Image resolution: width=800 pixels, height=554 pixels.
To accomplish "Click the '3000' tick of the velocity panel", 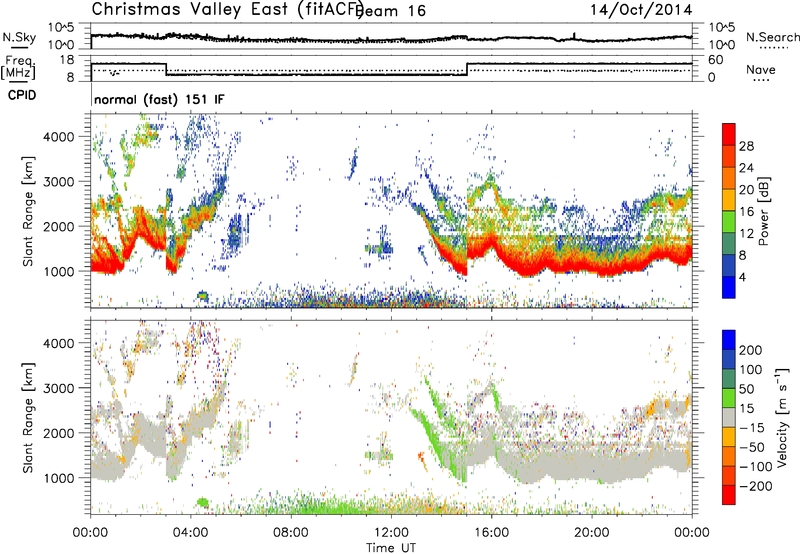I will point(59,388).
